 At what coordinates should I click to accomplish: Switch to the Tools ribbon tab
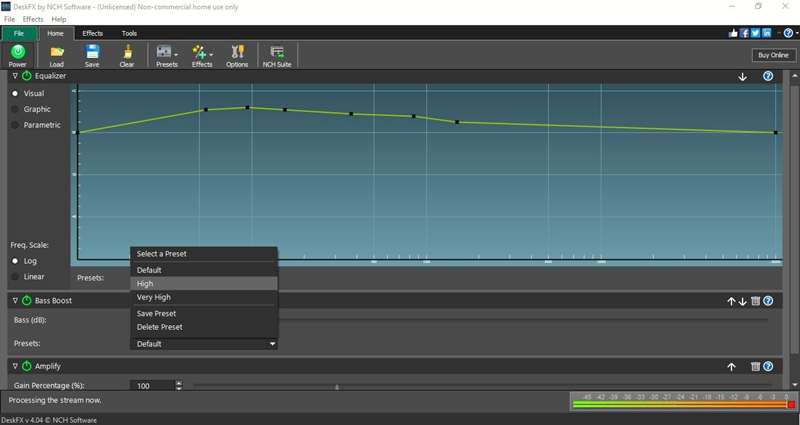point(129,33)
